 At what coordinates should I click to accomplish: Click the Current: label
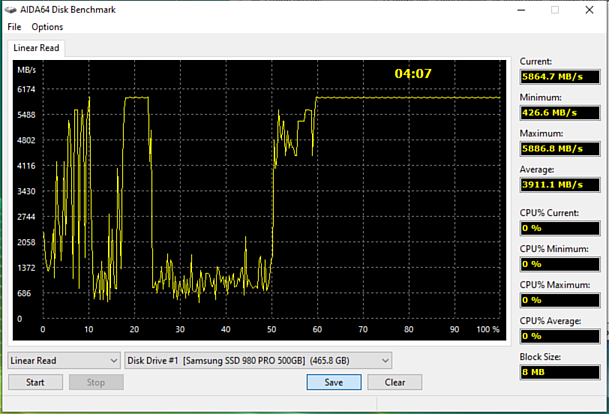coord(536,61)
